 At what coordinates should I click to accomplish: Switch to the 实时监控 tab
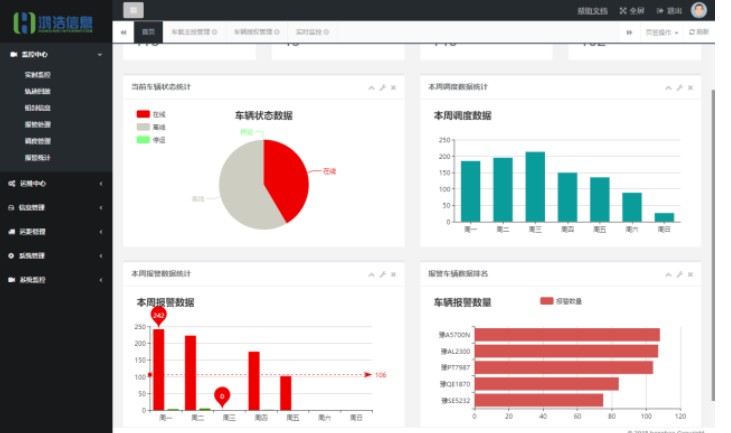click(312, 32)
